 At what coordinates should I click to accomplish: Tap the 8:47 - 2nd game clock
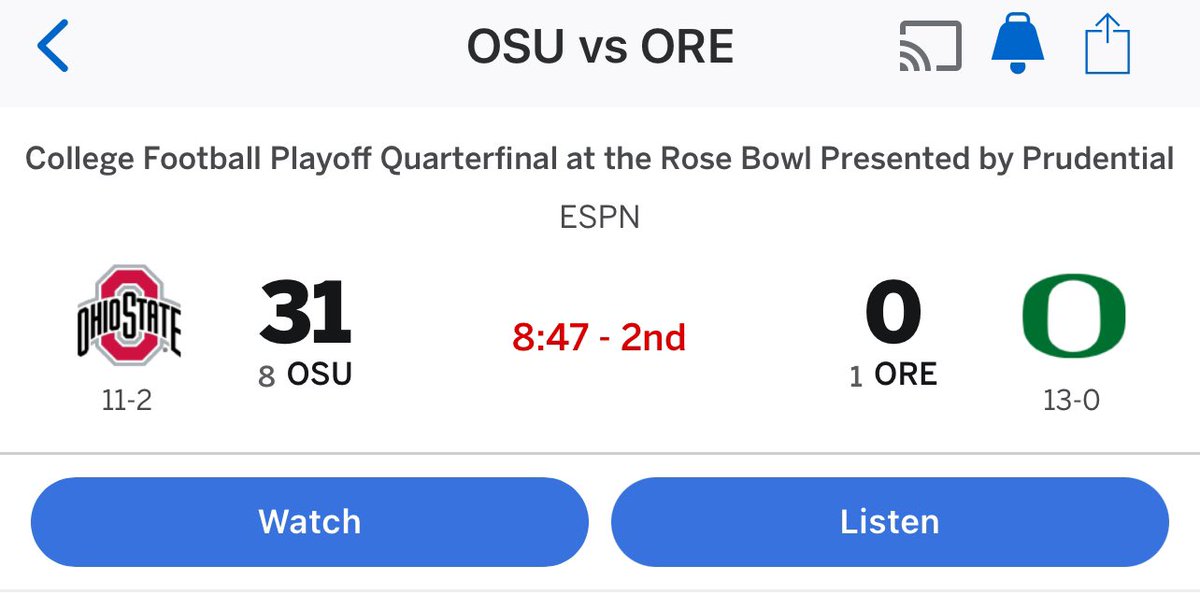[x=599, y=338]
